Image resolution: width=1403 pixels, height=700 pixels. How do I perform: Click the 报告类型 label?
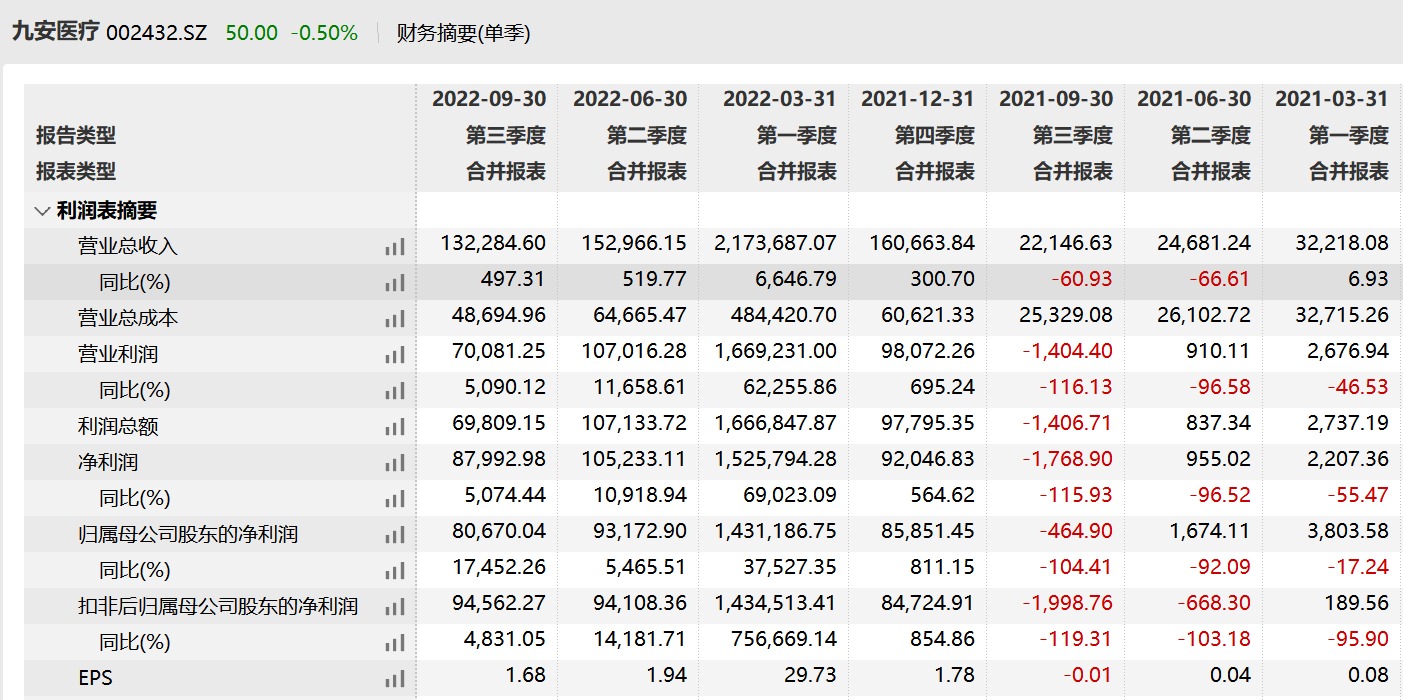(76, 135)
